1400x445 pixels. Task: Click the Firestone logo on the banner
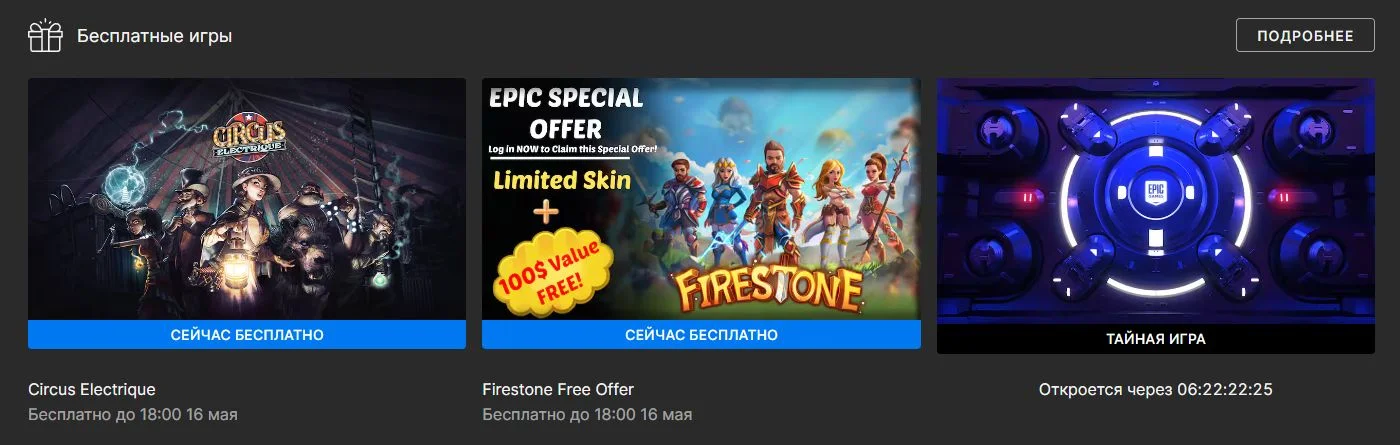[770, 289]
